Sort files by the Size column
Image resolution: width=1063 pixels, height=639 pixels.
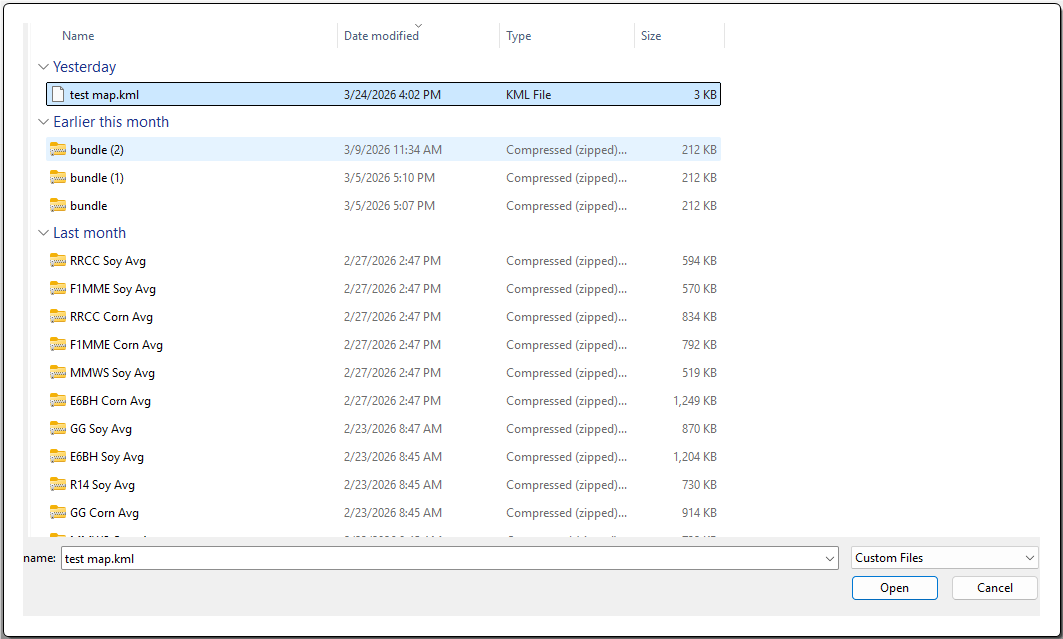[x=651, y=36]
